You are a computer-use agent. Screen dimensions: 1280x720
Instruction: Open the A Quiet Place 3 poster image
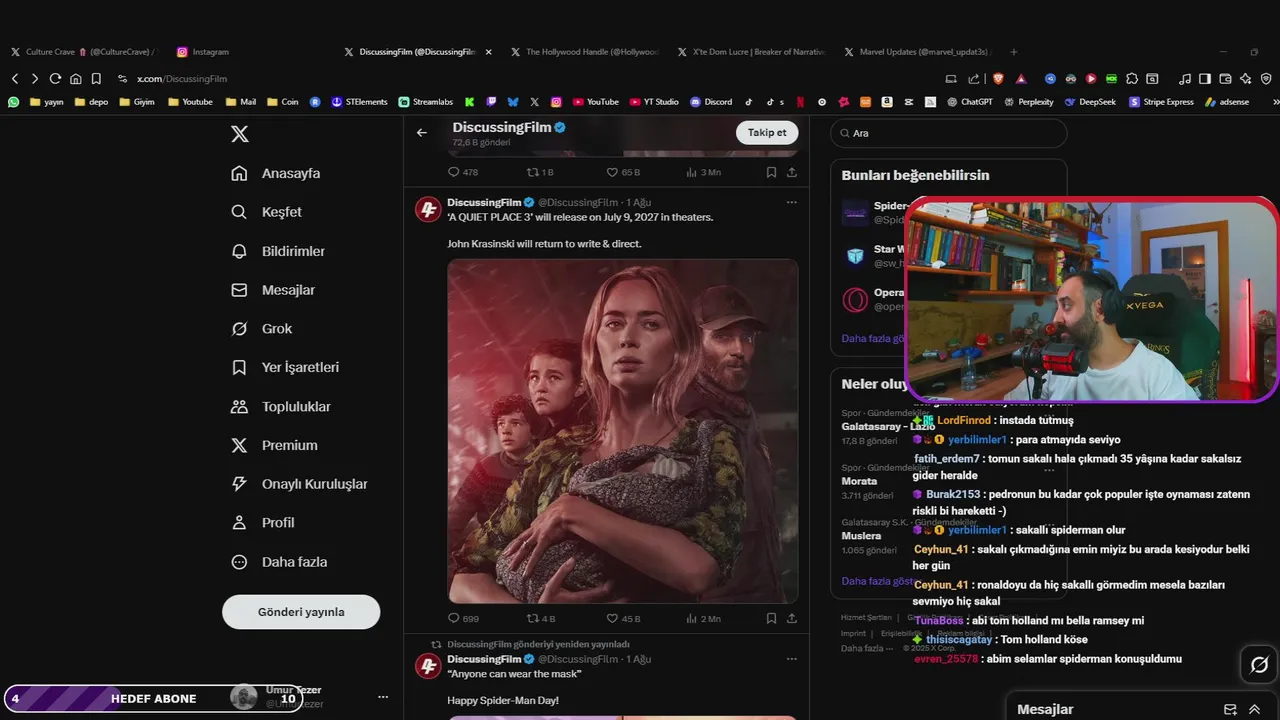coord(622,431)
